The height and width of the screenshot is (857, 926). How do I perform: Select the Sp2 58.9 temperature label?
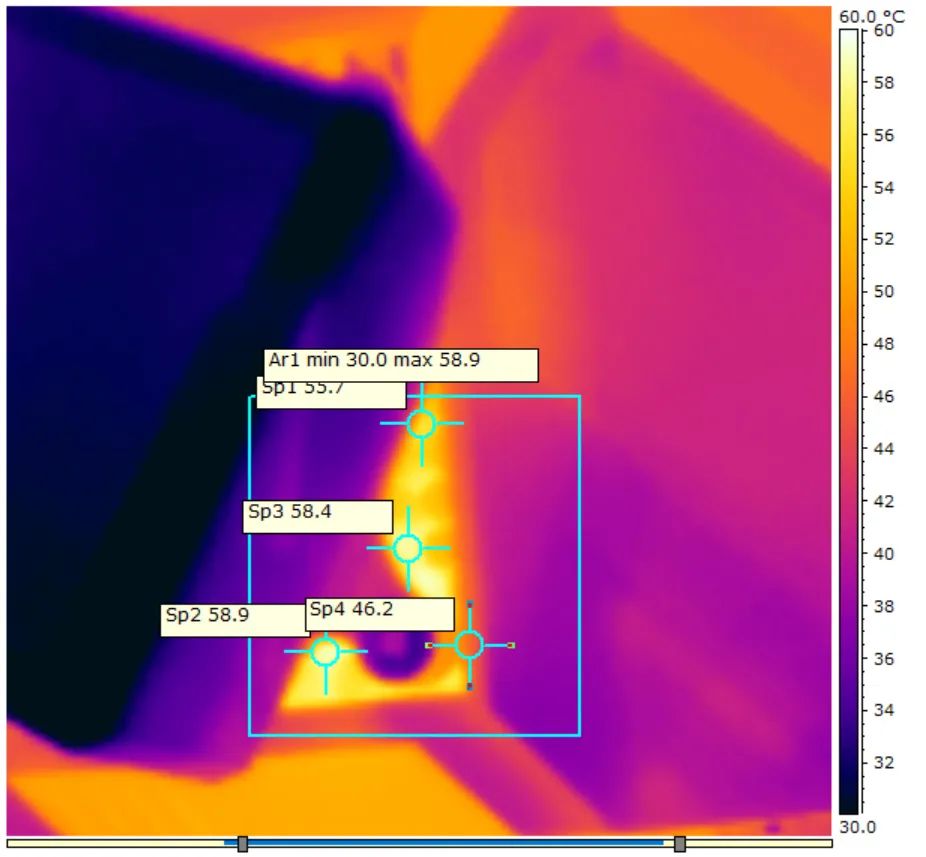coord(234,619)
